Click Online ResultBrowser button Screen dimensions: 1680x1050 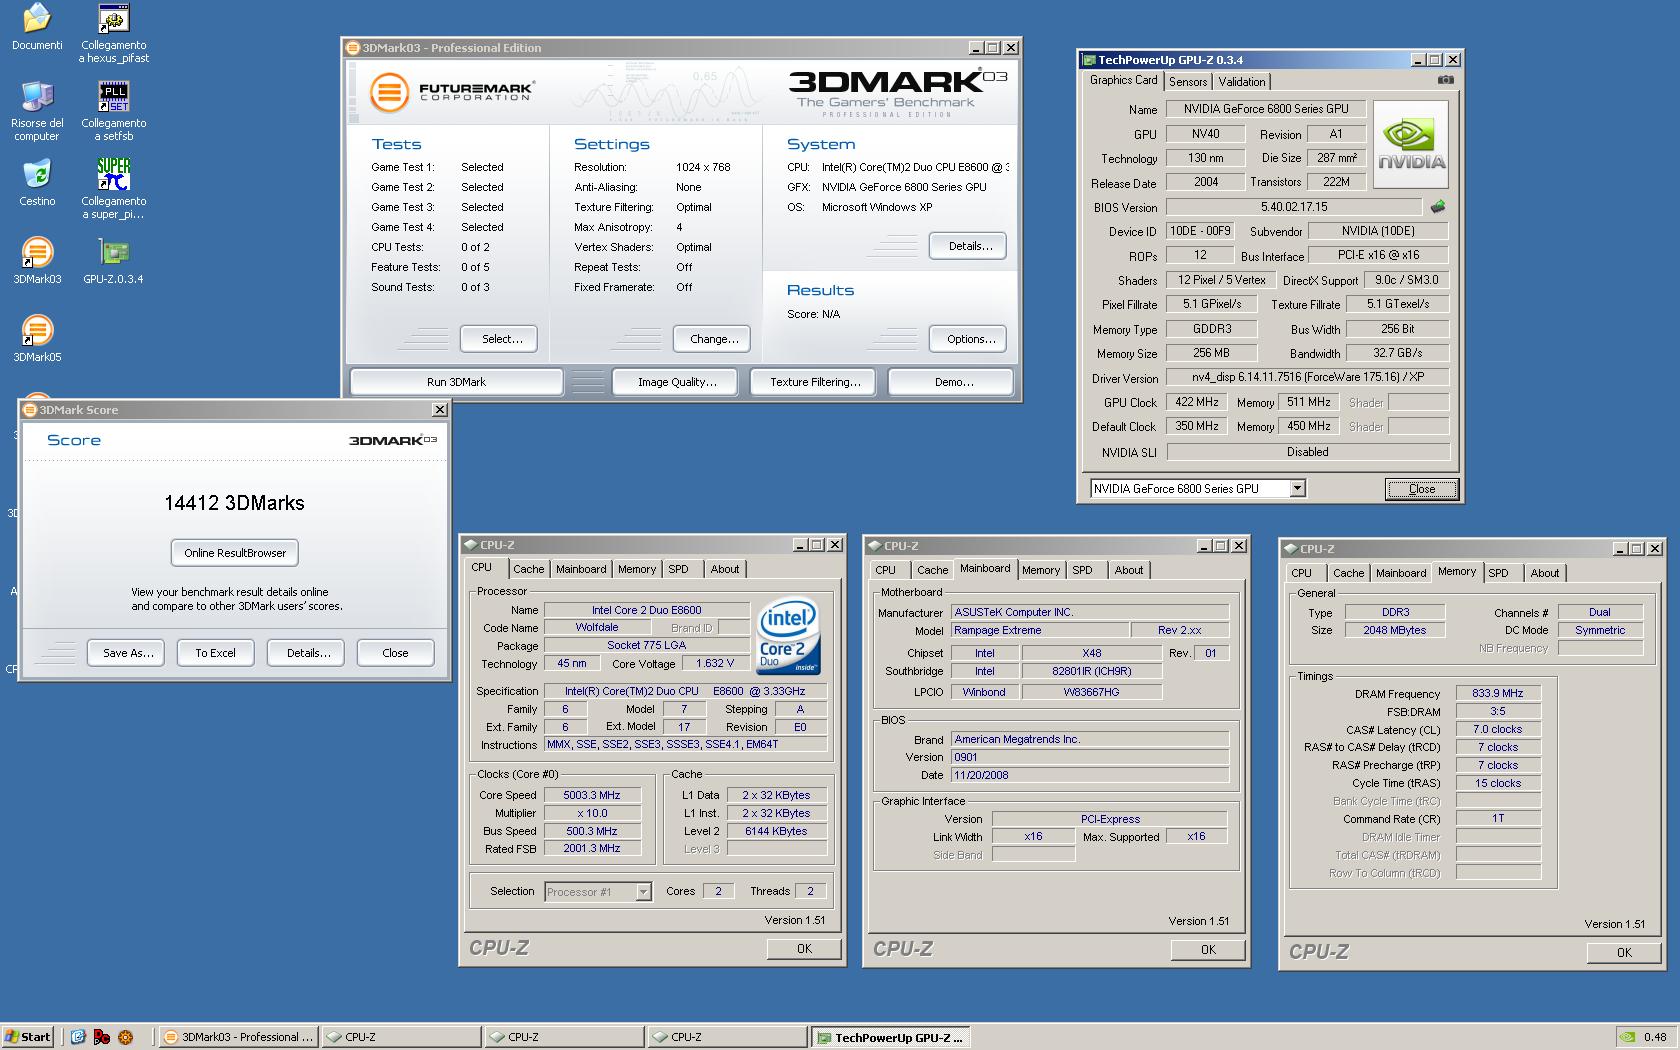pos(235,553)
